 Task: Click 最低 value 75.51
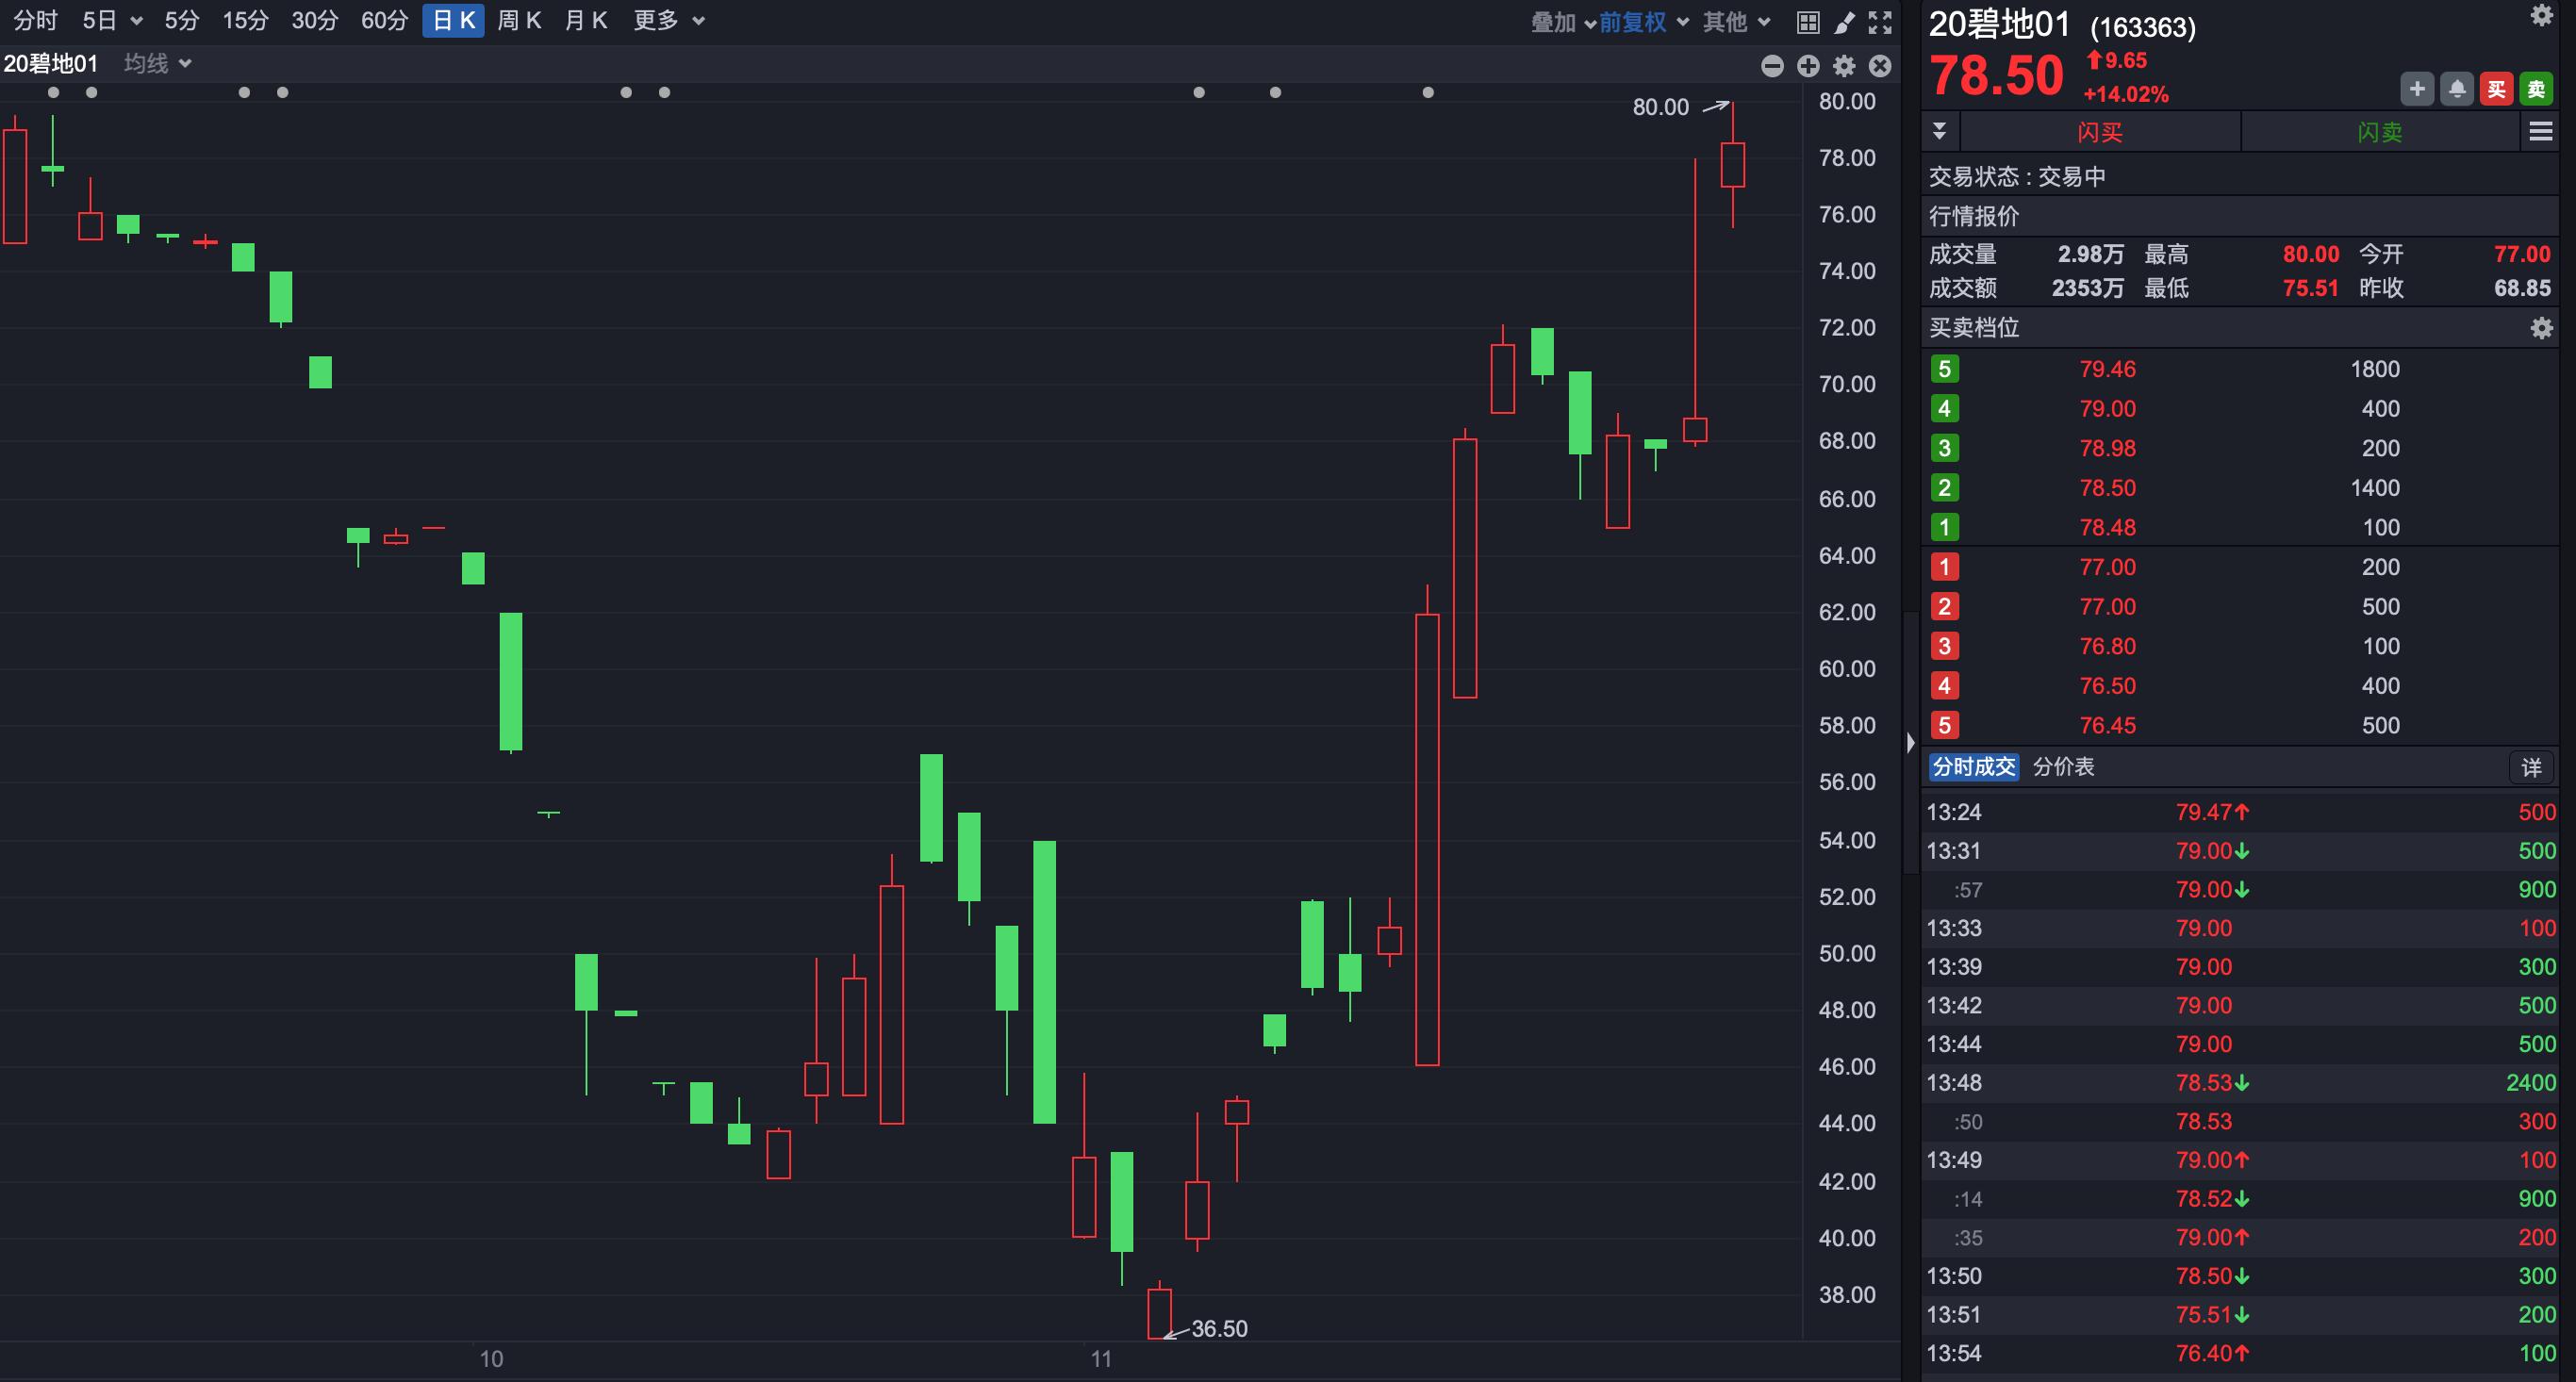pyautogui.click(x=2310, y=288)
